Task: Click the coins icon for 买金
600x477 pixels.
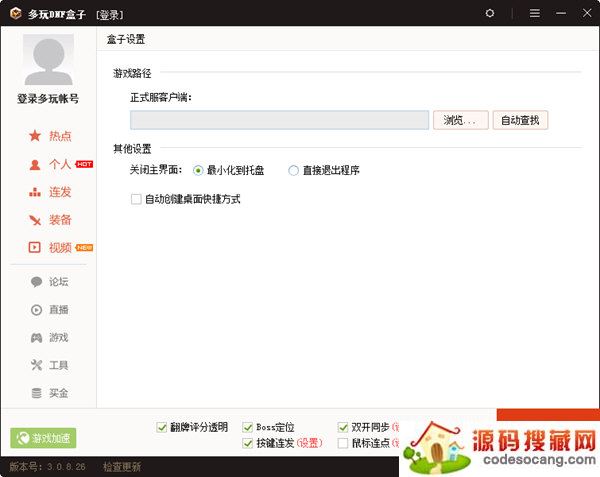Action: pos(36,393)
